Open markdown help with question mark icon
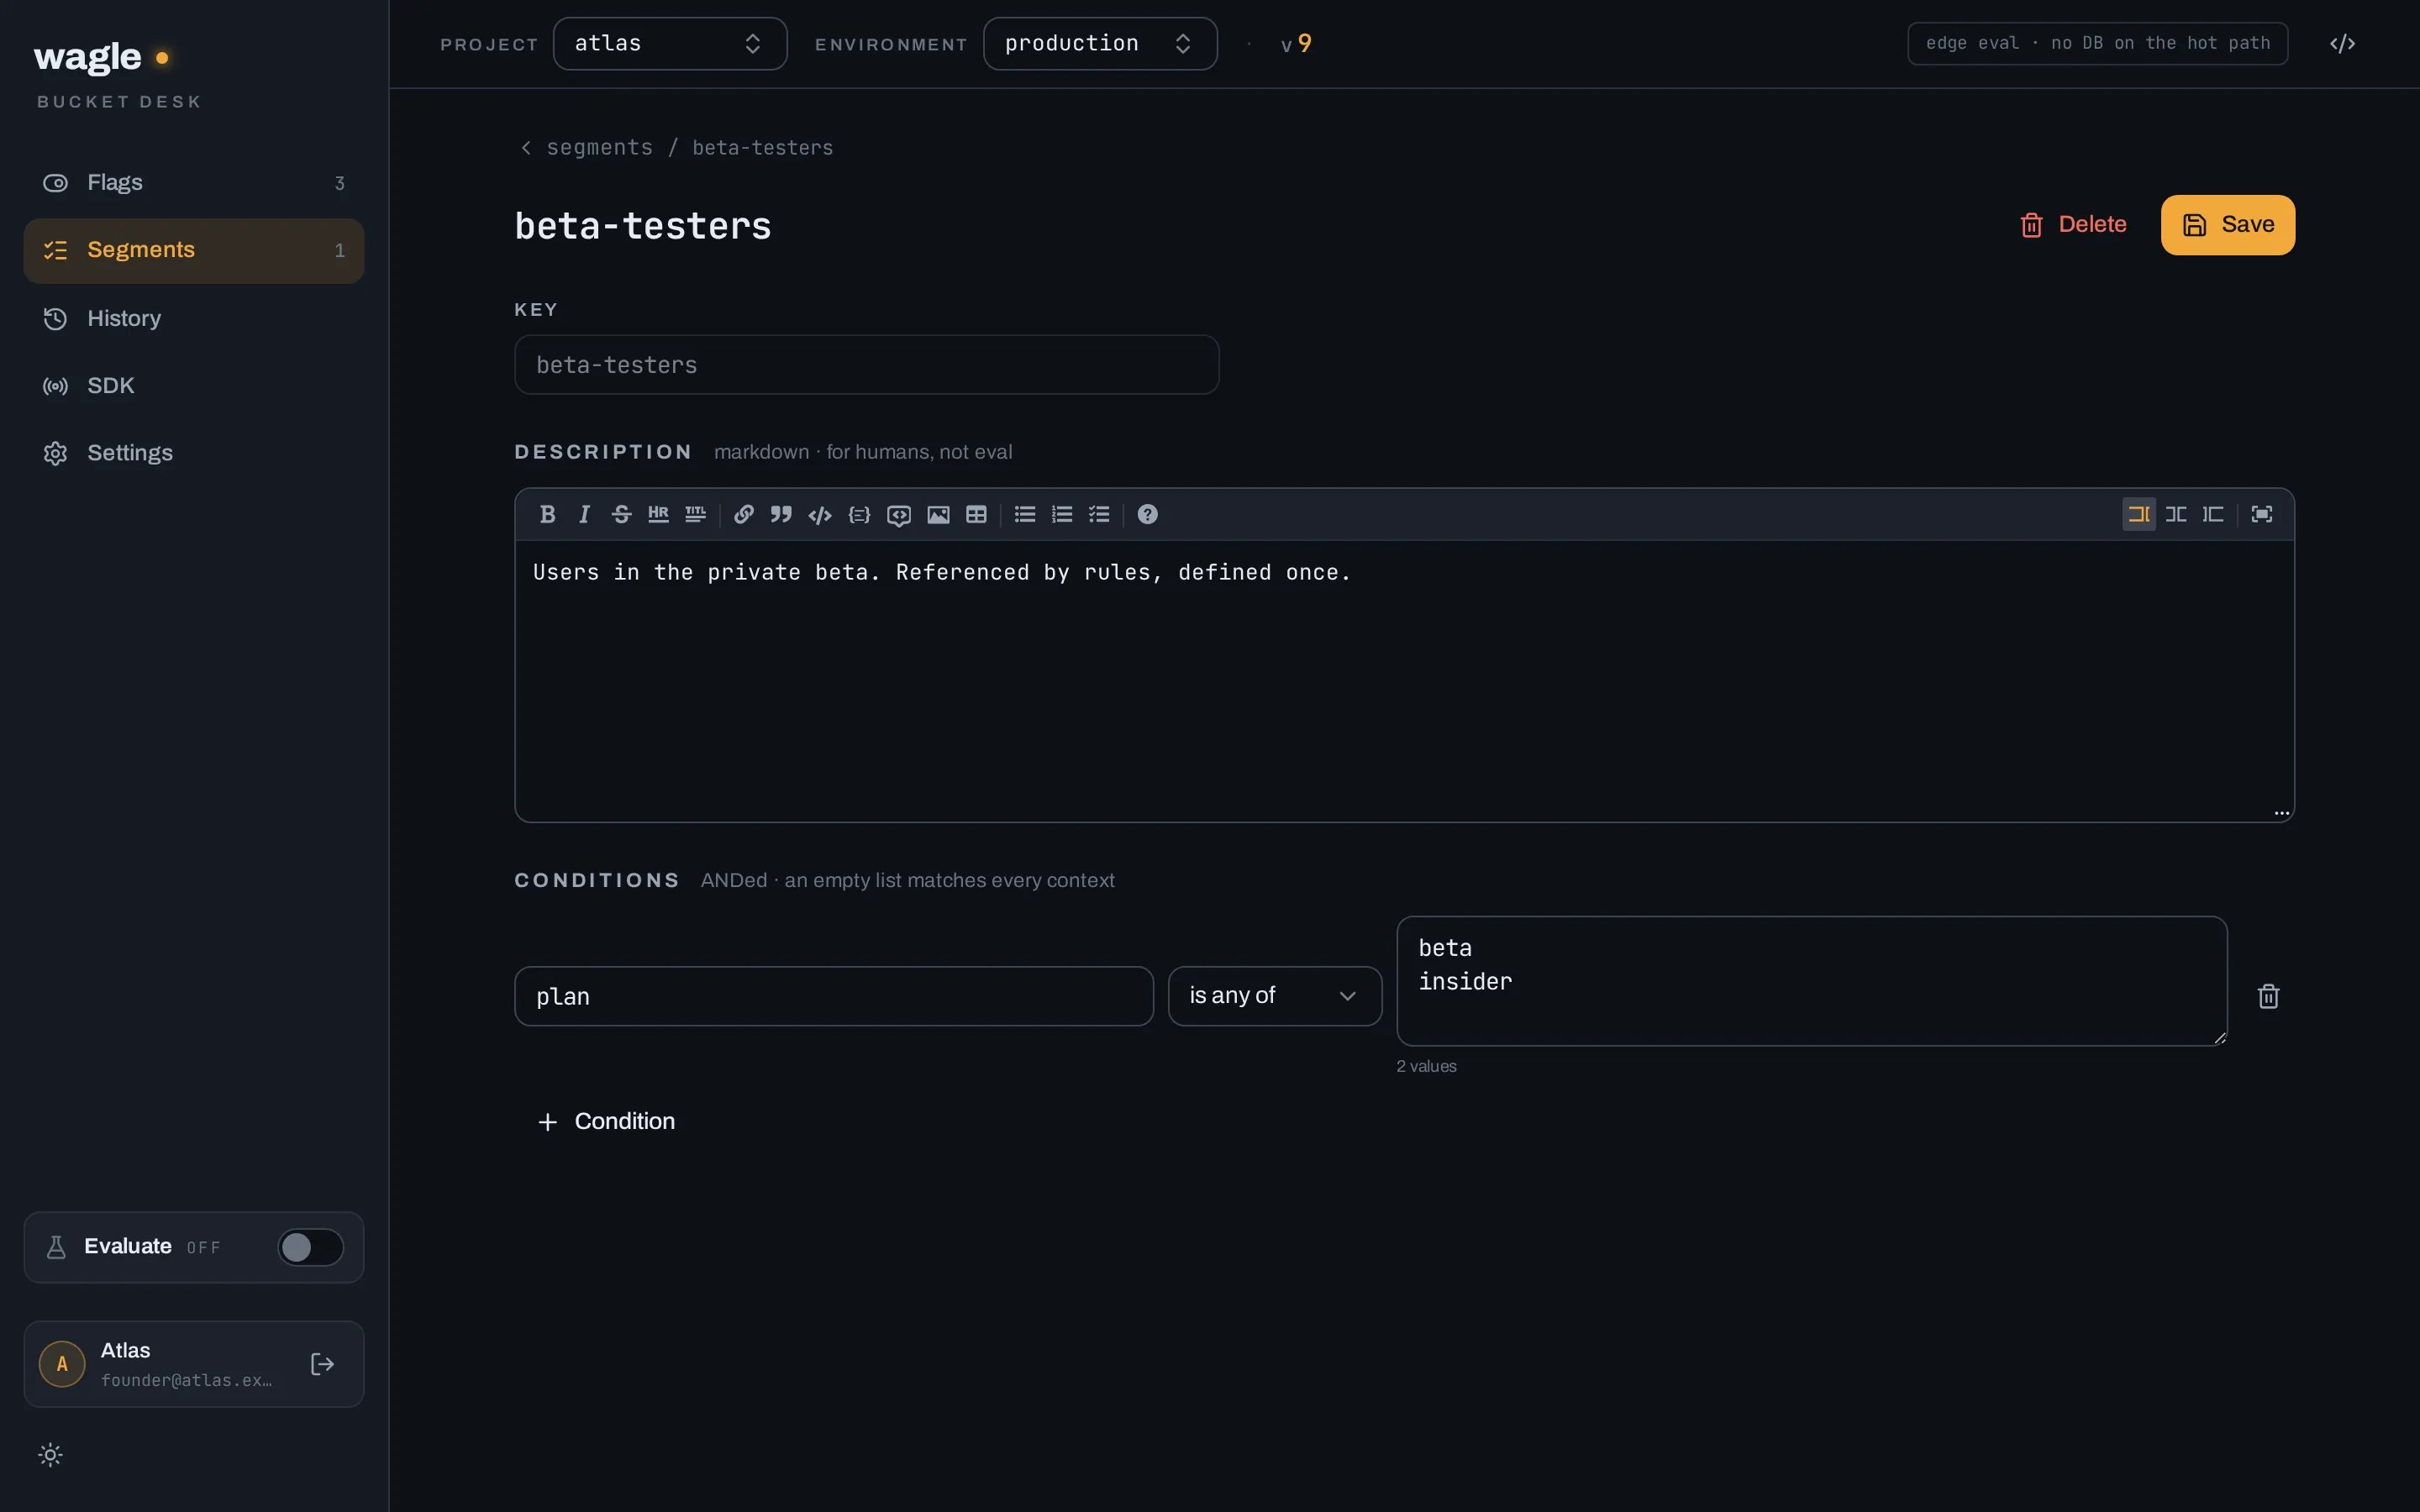Viewport: 2420px width, 1512px height. [1147, 514]
